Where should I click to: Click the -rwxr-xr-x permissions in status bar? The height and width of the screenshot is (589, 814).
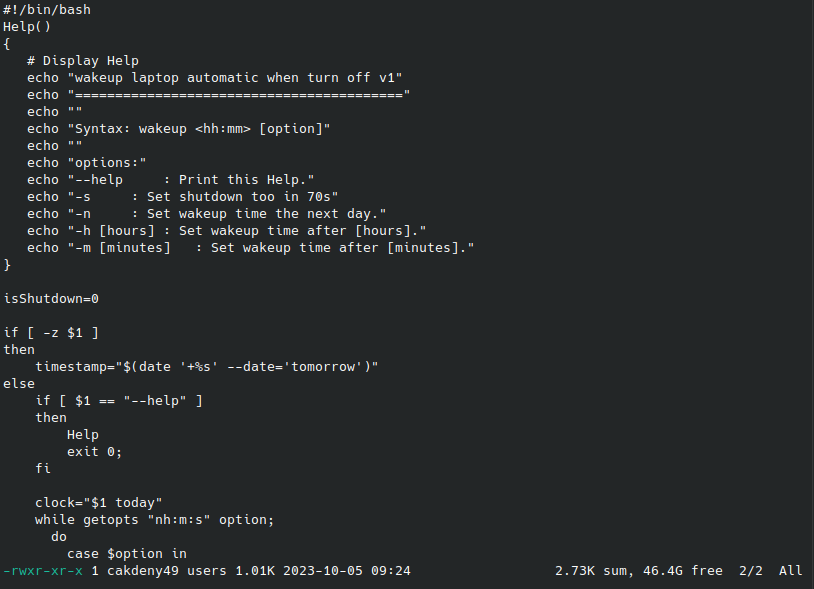point(43,571)
